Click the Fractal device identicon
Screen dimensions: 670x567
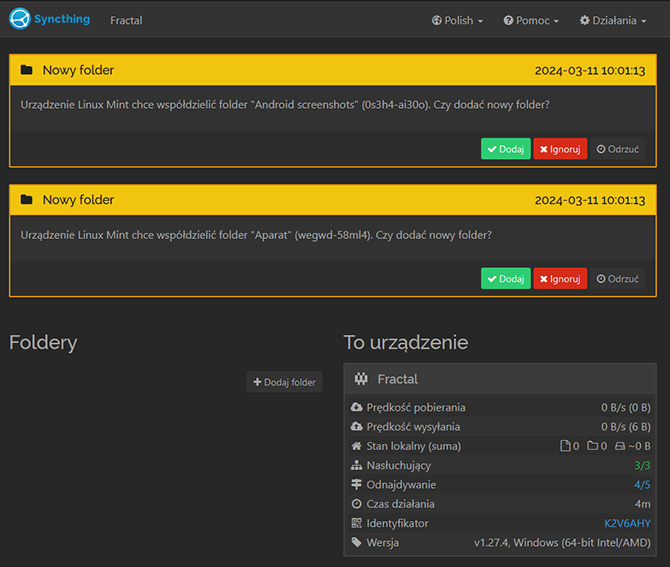(x=361, y=379)
